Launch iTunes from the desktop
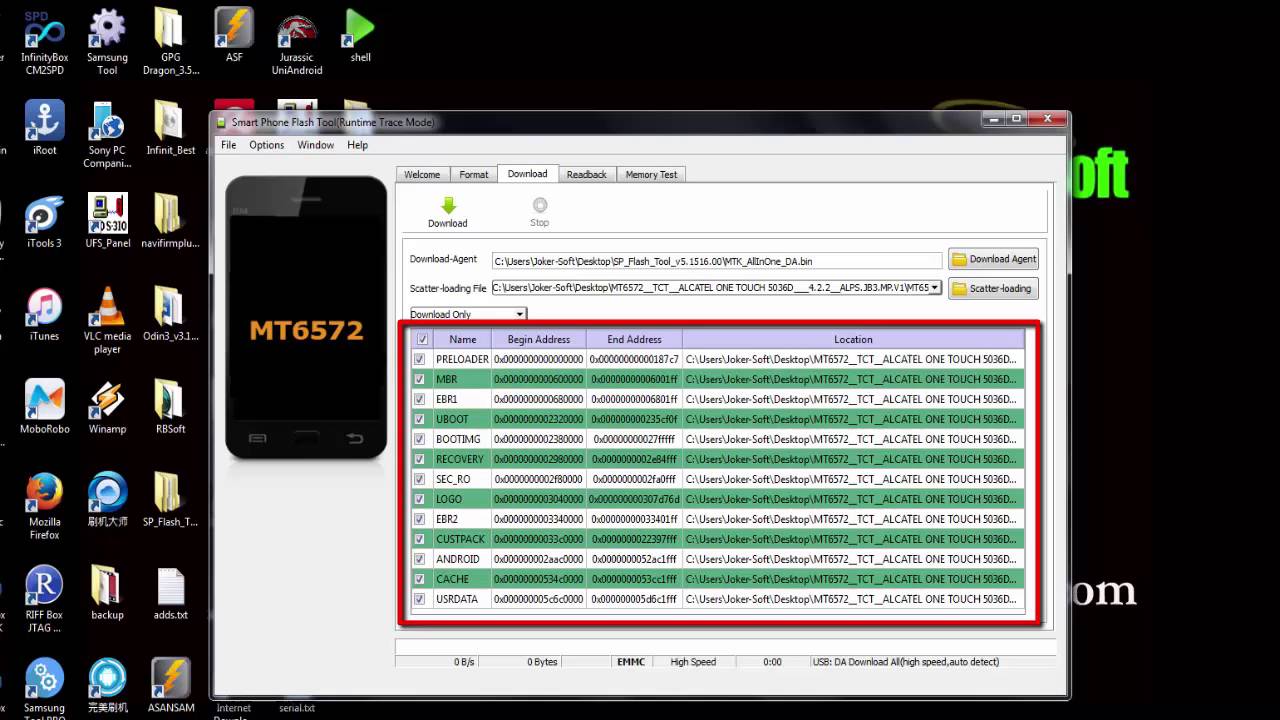The width and height of the screenshot is (1280, 720). [x=44, y=314]
